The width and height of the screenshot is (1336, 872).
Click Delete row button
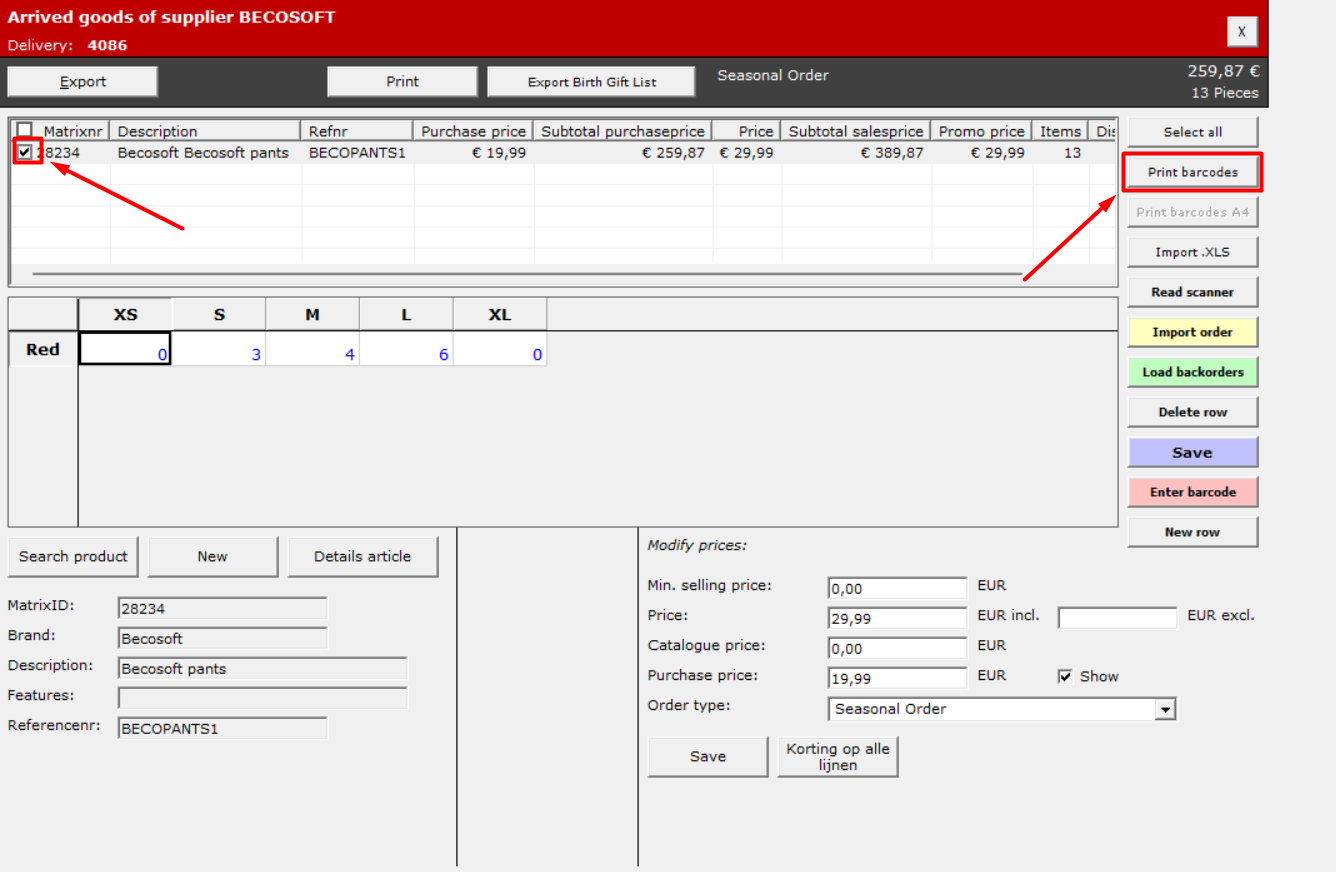[x=1192, y=412]
